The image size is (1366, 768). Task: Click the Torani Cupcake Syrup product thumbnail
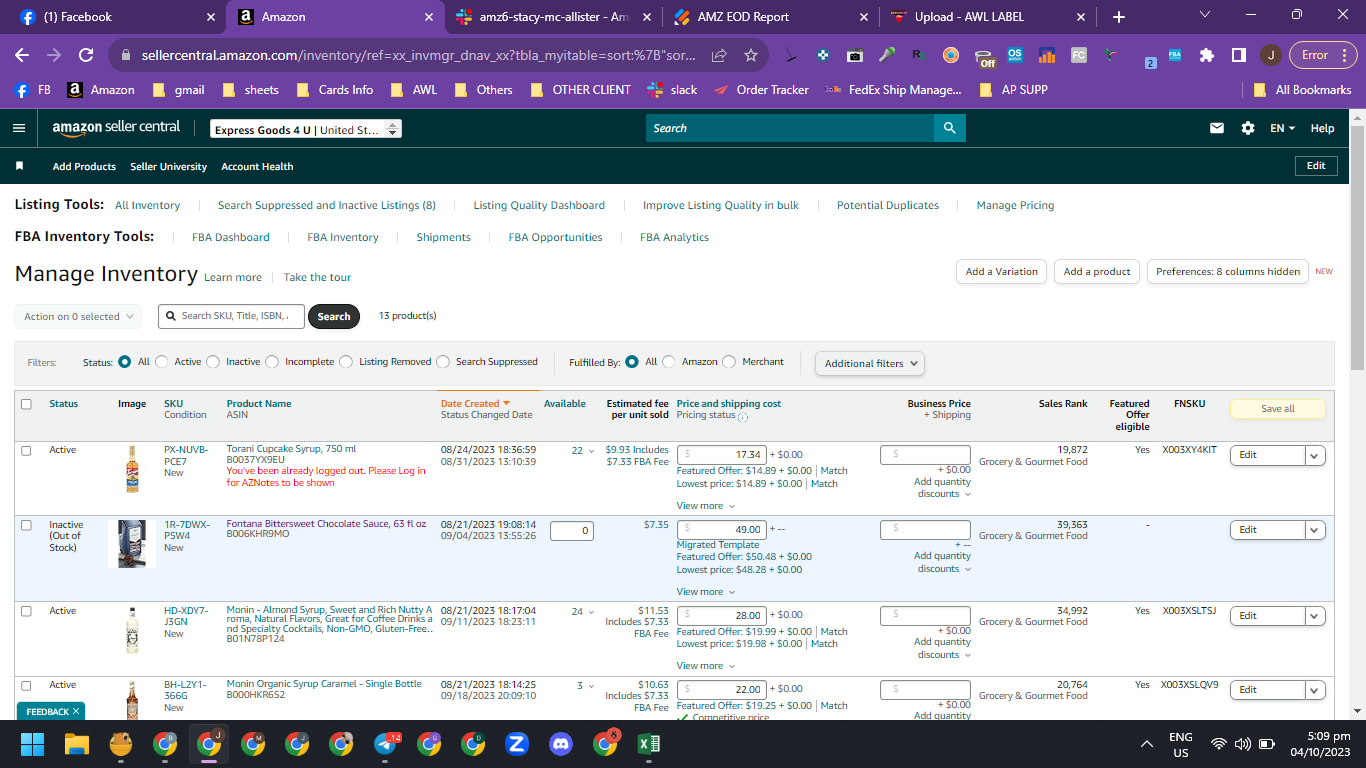click(x=132, y=469)
